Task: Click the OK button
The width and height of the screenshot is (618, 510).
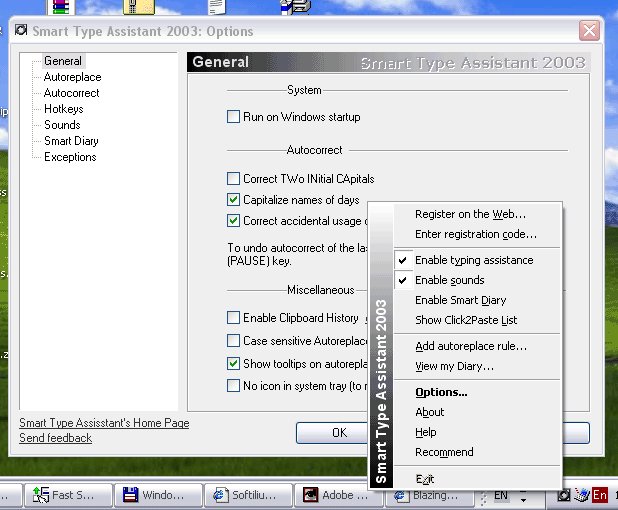Action: (332, 433)
